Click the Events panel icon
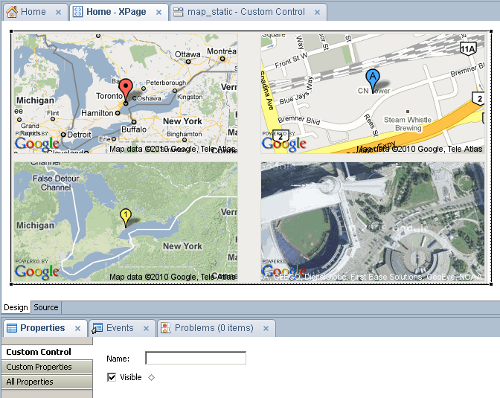This screenshot has width=500, height=398. tap(97, 328)
